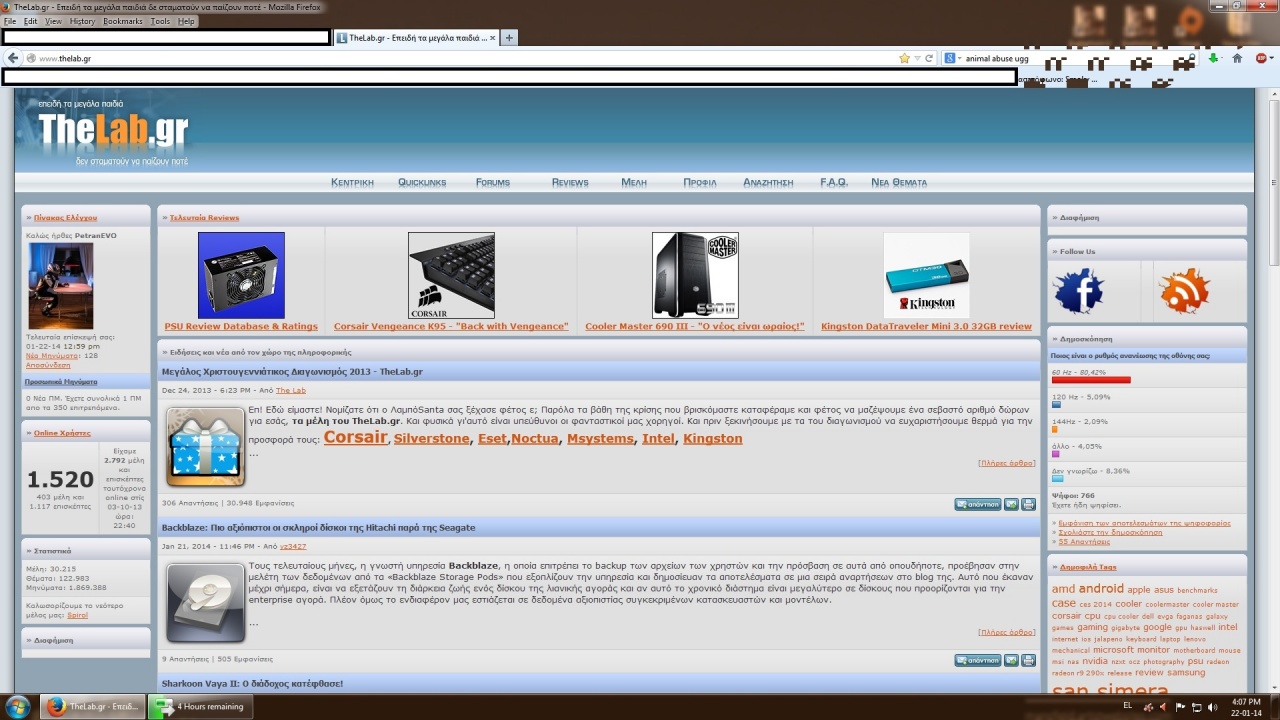Image resolution: width=1280 pixels, height=720 pixels.
Task: Open the '4 Hours remaining' taskbar item
Action: [x=199, y=706]
